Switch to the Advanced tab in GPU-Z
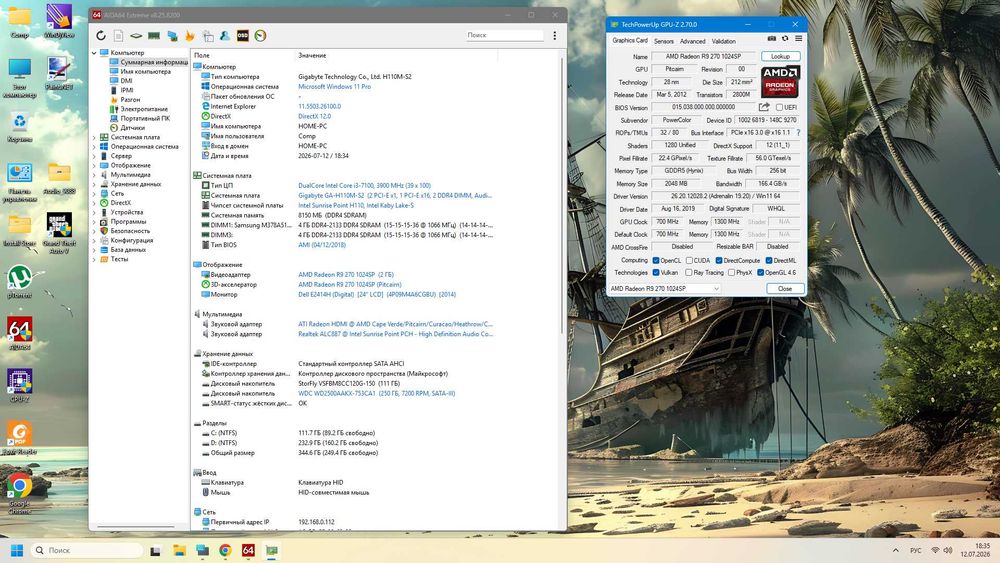1000x563 pixels. coord(693,41)
